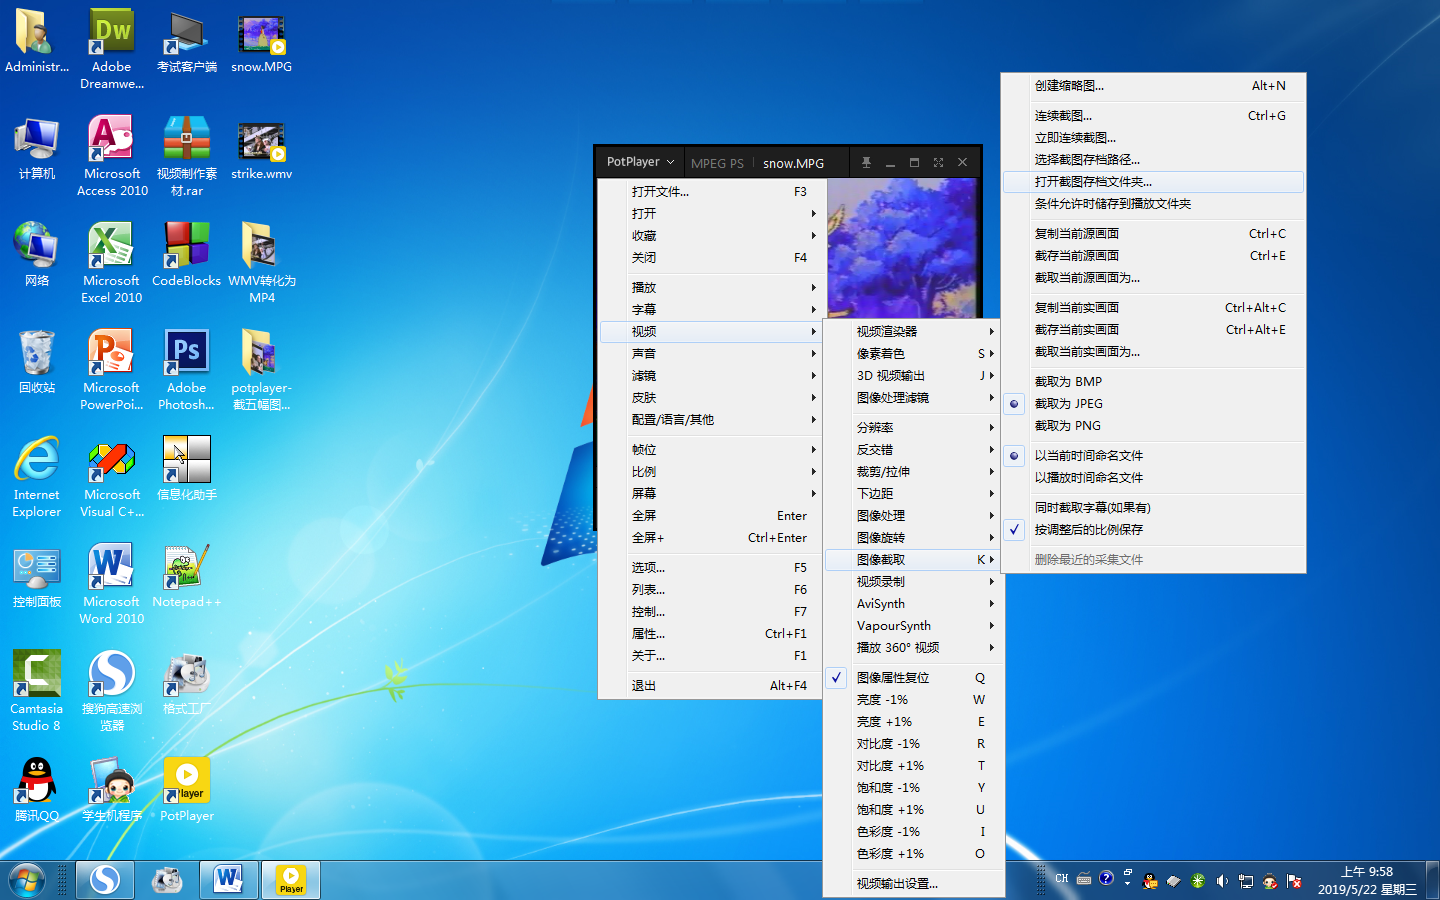Click 复制当前实画面 entry
Screen dimensions: 1440x900
pos(1154,308)
